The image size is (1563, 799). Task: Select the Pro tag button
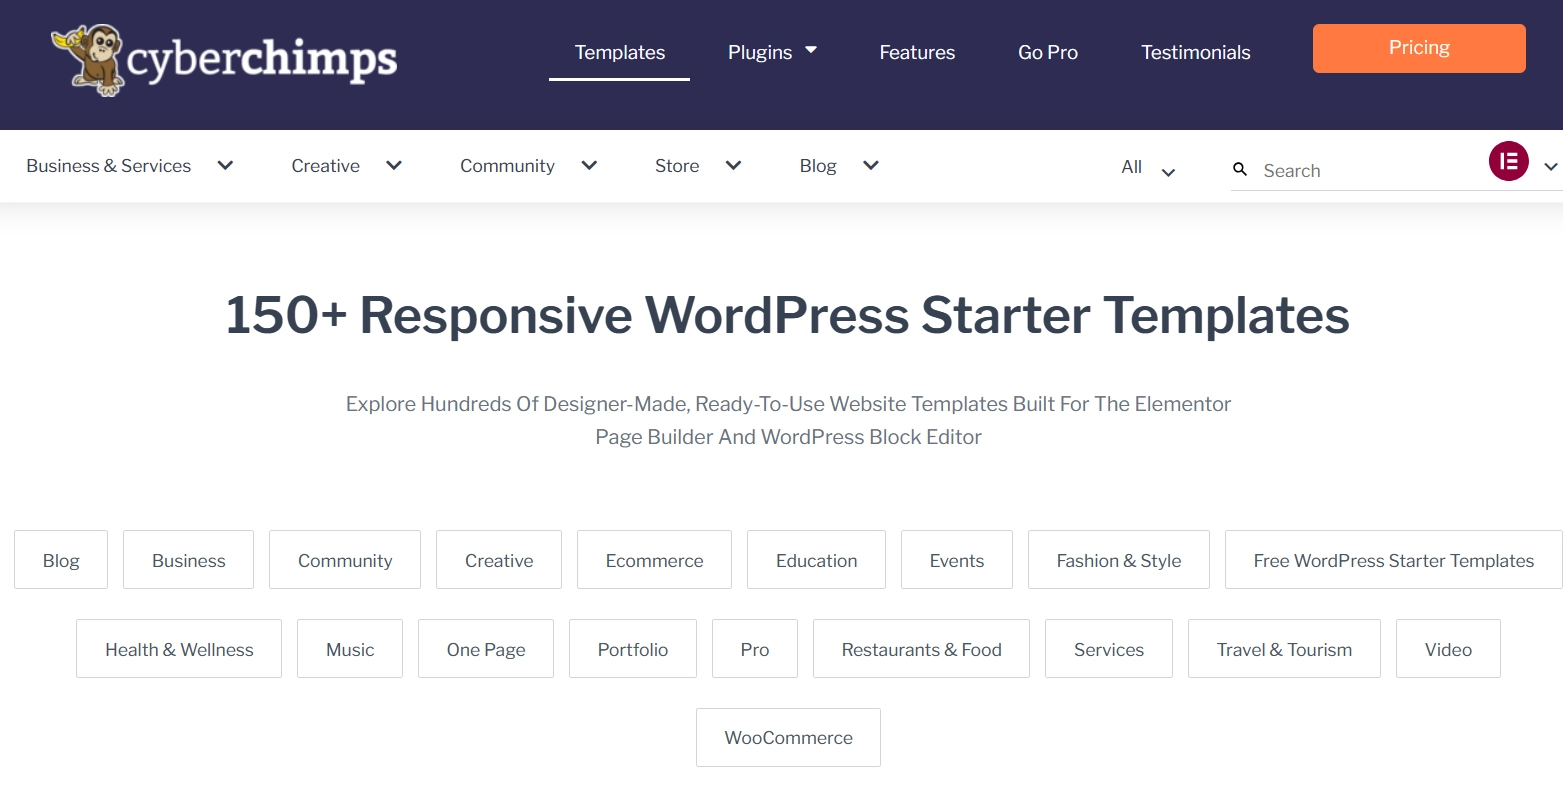pos(755,649)
